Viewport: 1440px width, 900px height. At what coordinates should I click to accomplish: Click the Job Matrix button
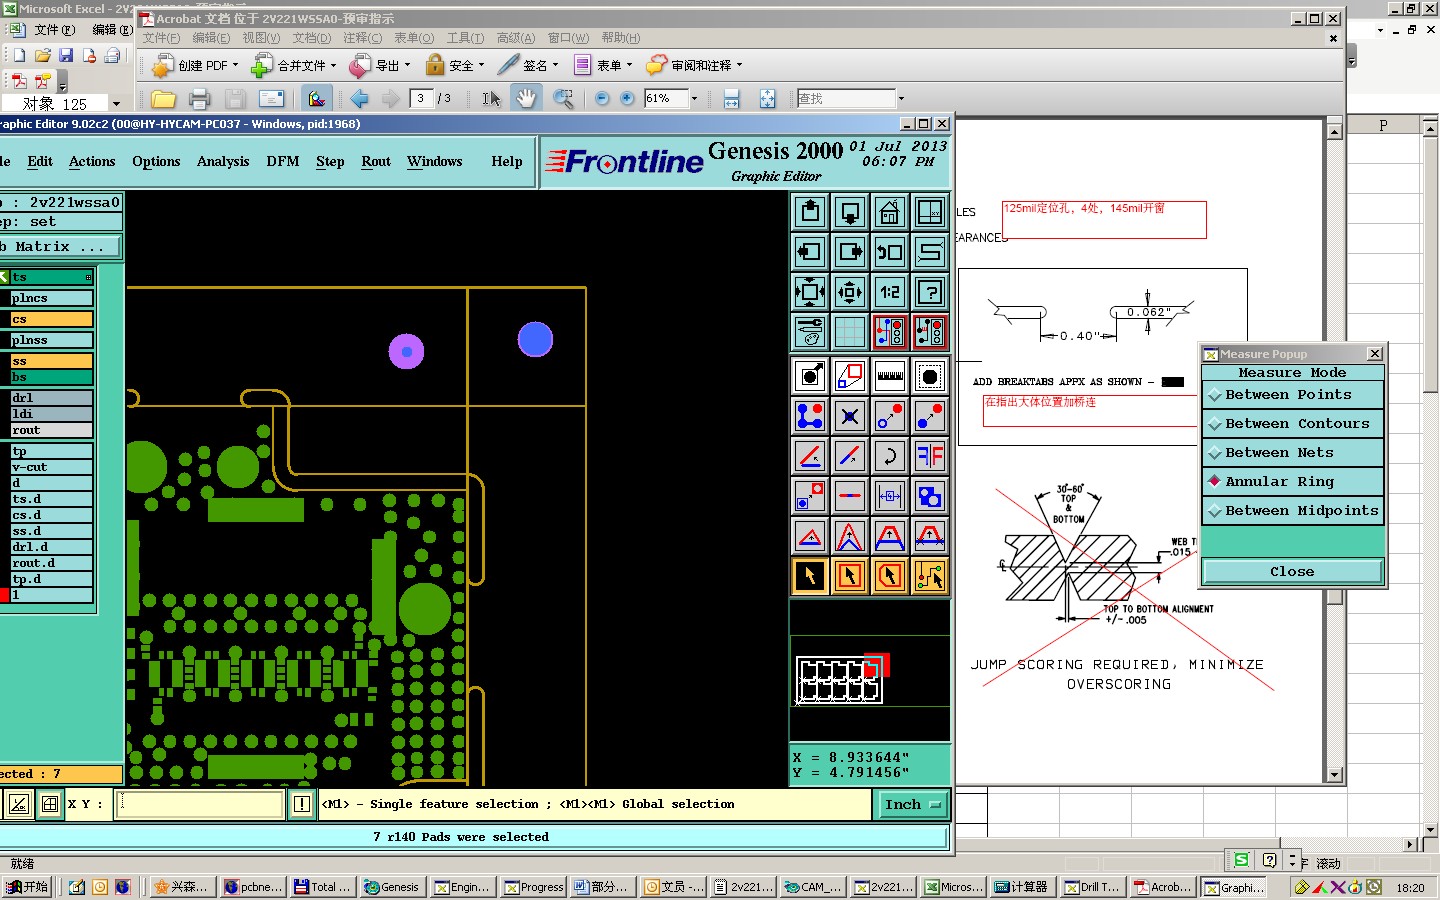coord(60,246)
